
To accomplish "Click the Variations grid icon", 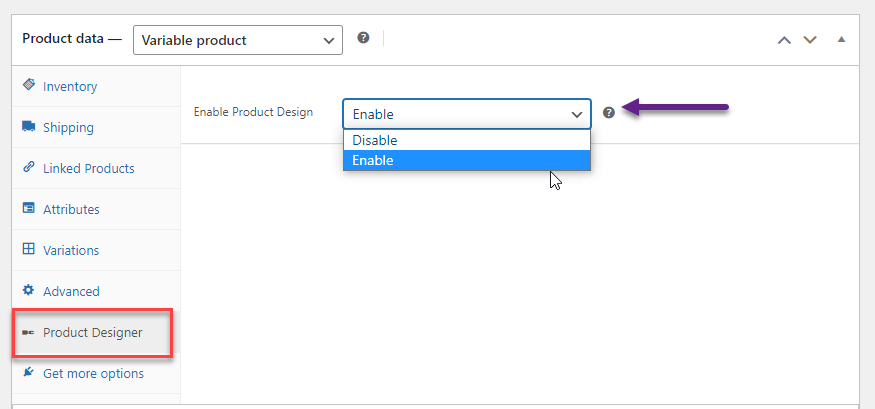I will tap(28, 249).
